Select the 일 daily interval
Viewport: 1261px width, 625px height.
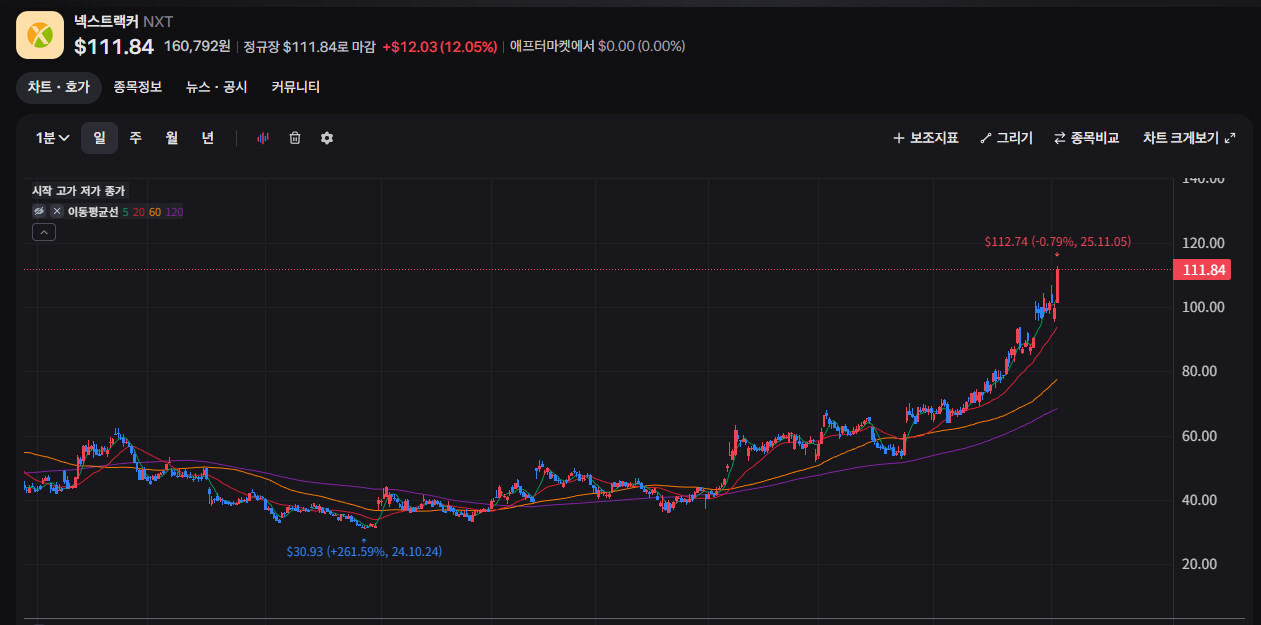[99, 138]
